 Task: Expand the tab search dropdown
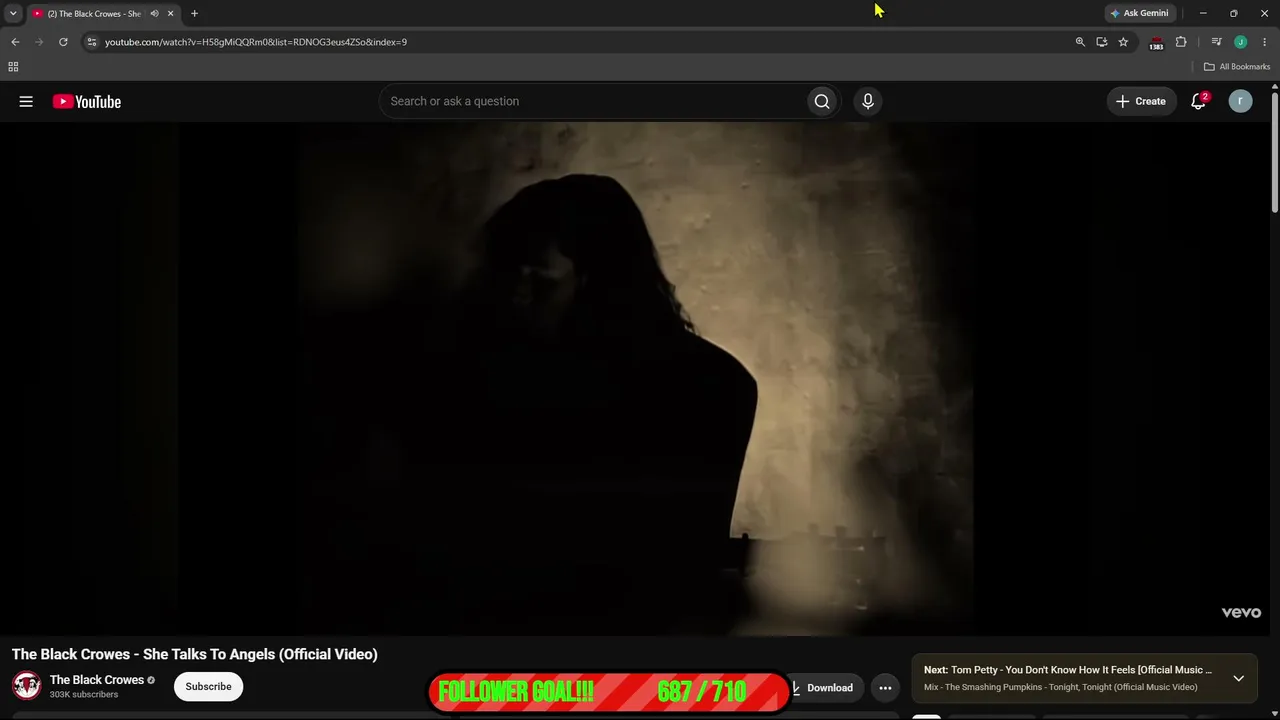[13, 14]
